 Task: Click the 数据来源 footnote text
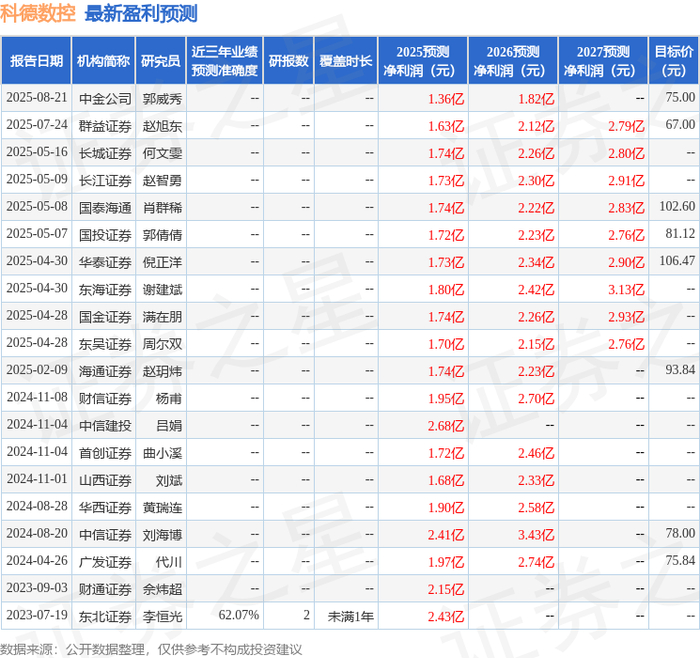pyautogui.click(x=151, y=649)
